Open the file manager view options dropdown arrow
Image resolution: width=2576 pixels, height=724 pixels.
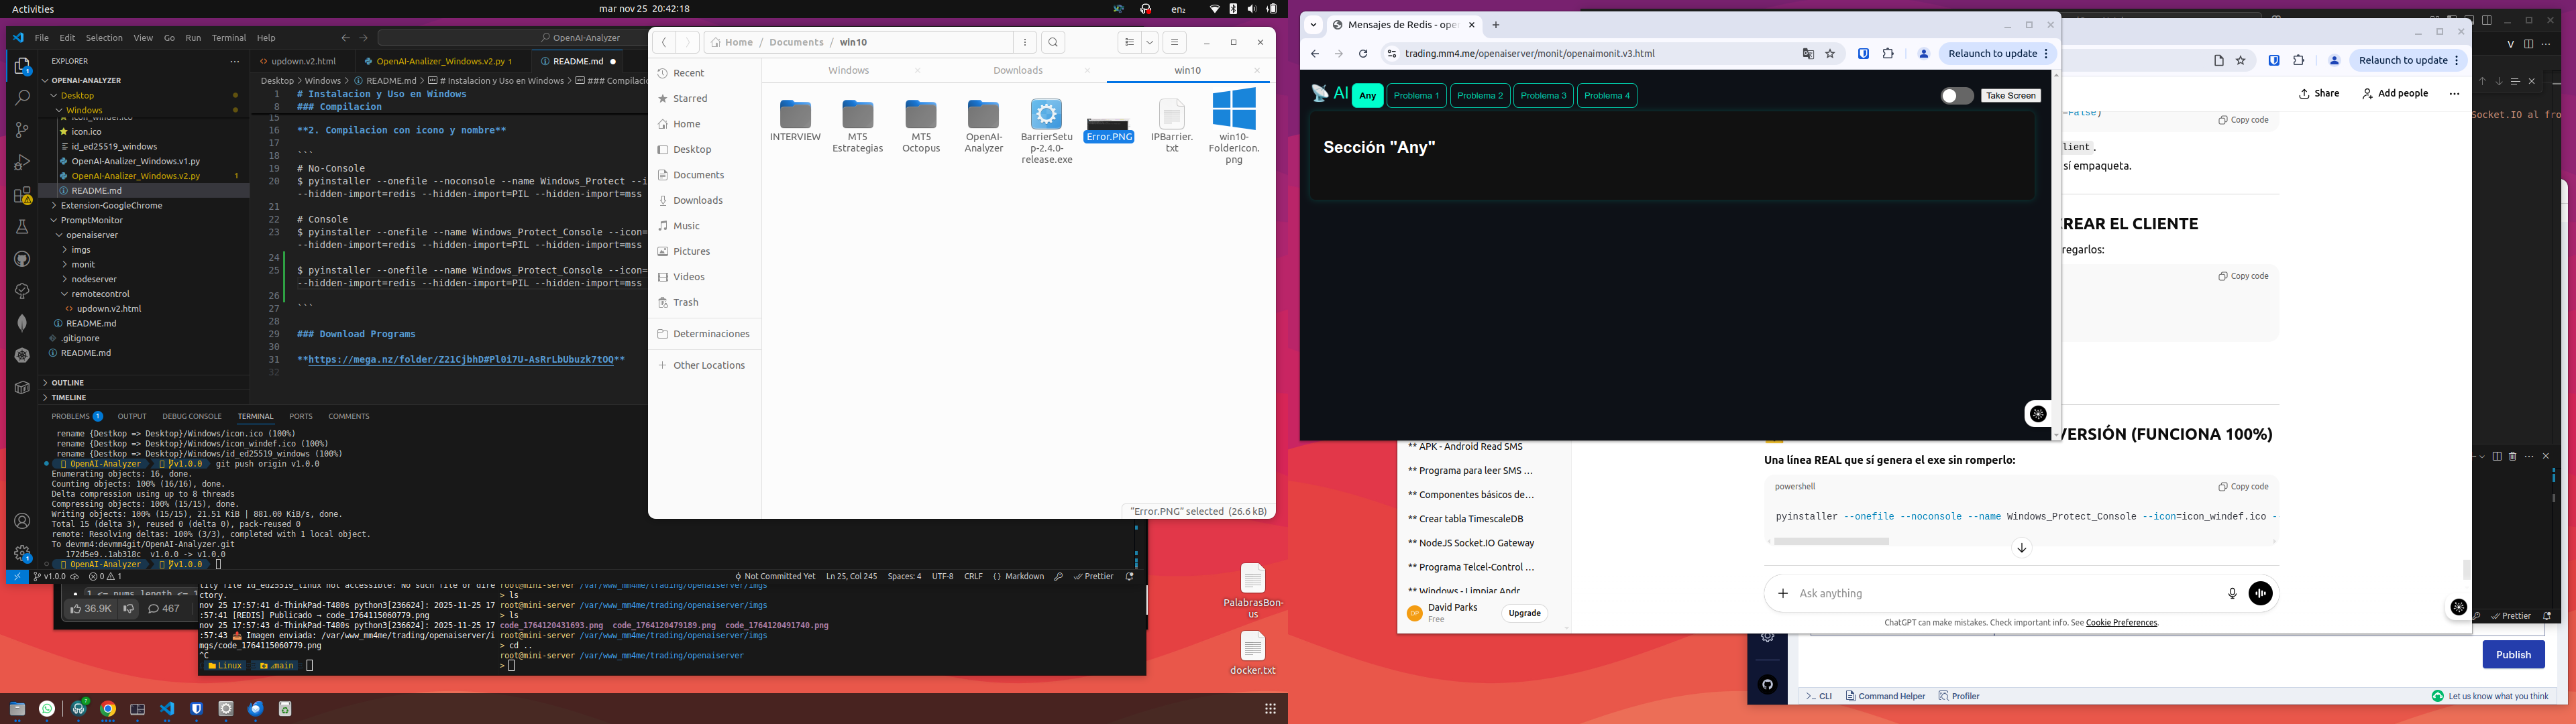tap(1150, 42)
